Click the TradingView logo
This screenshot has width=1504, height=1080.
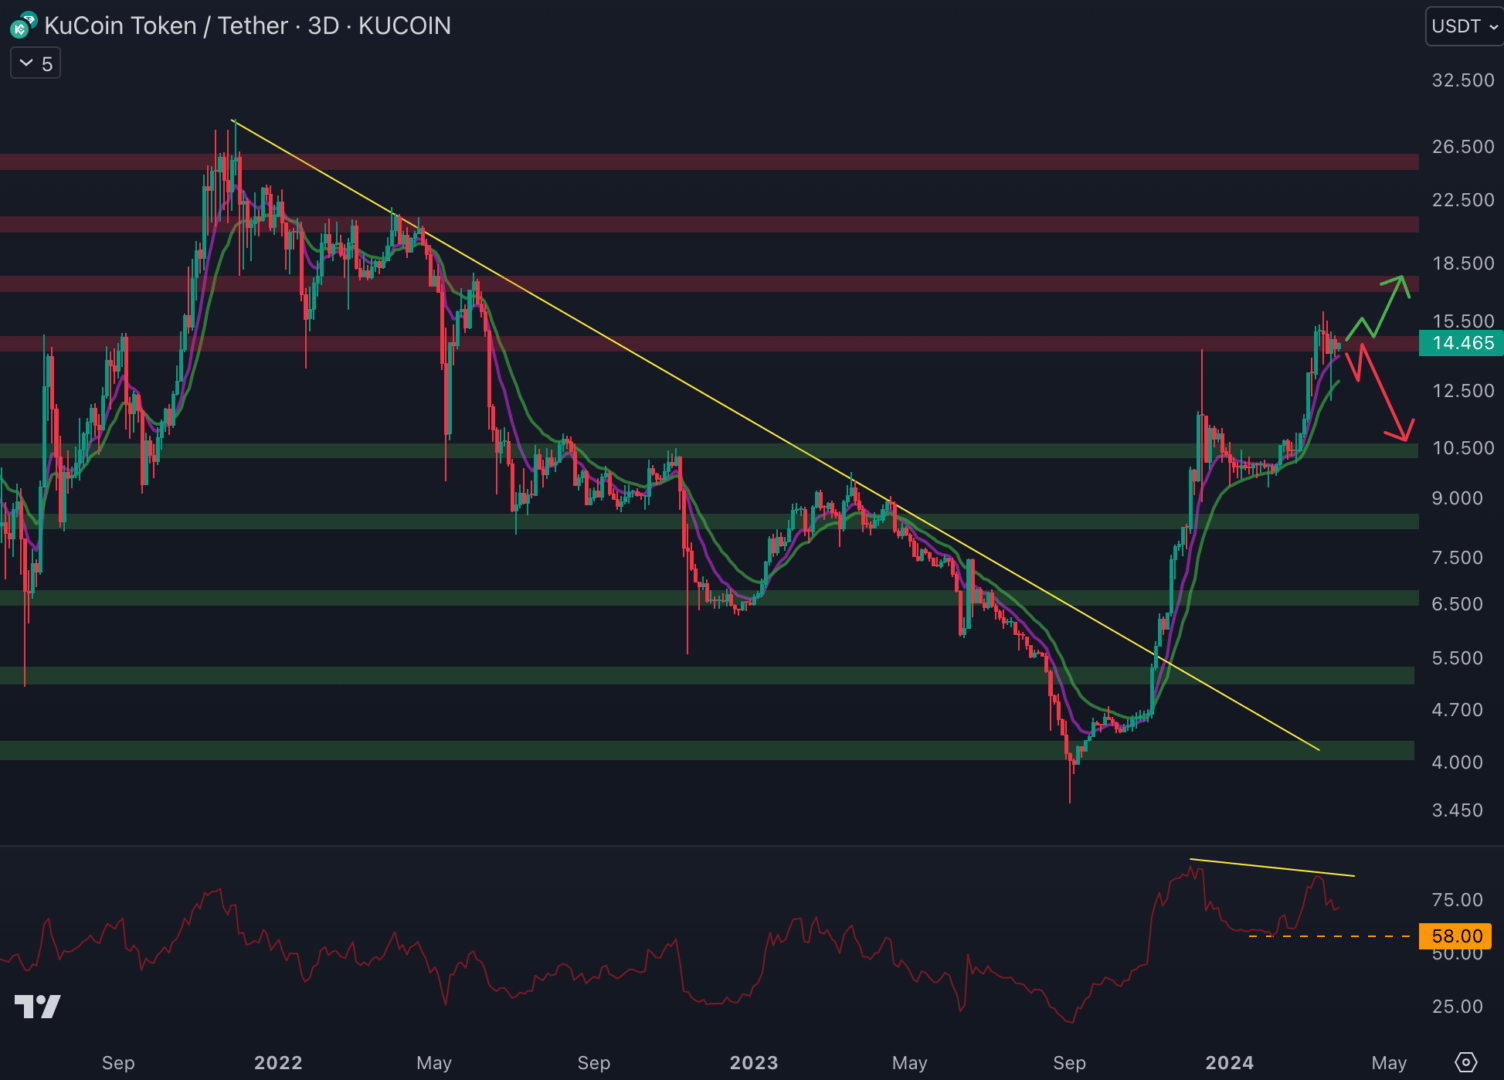click(37, 1006)
